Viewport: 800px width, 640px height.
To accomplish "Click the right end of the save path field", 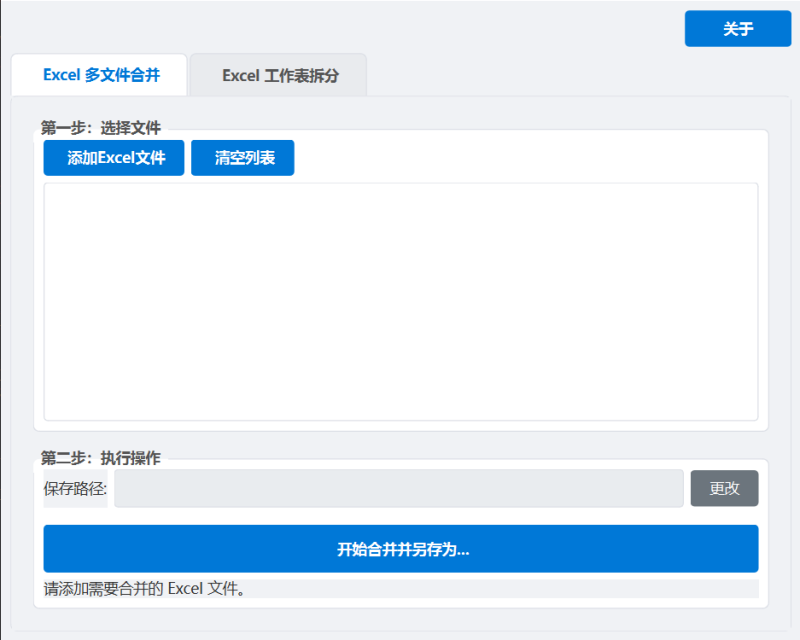I will point(670,488).
